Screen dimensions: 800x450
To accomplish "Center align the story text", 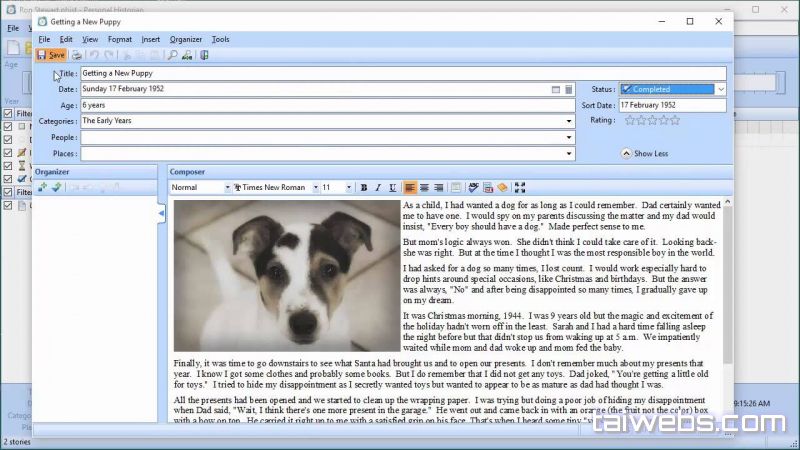I will click(424, 188).
